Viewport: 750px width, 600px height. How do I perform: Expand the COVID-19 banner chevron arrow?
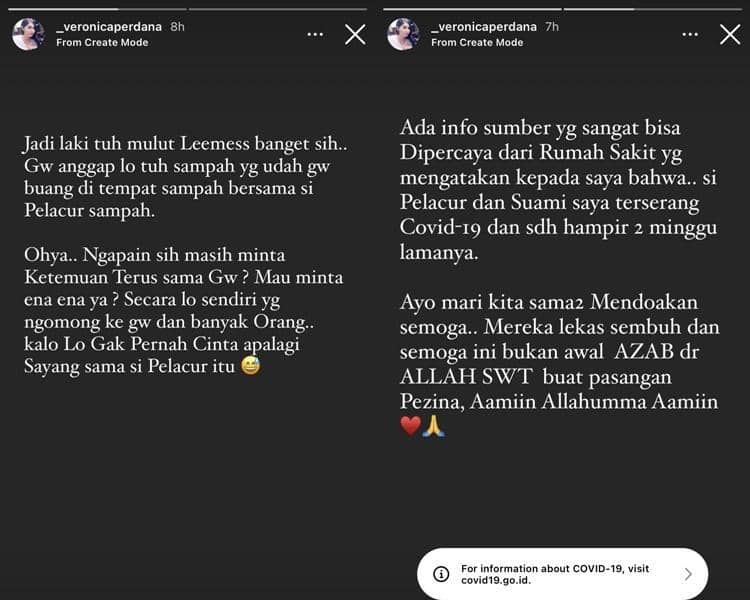click(688, 574)
